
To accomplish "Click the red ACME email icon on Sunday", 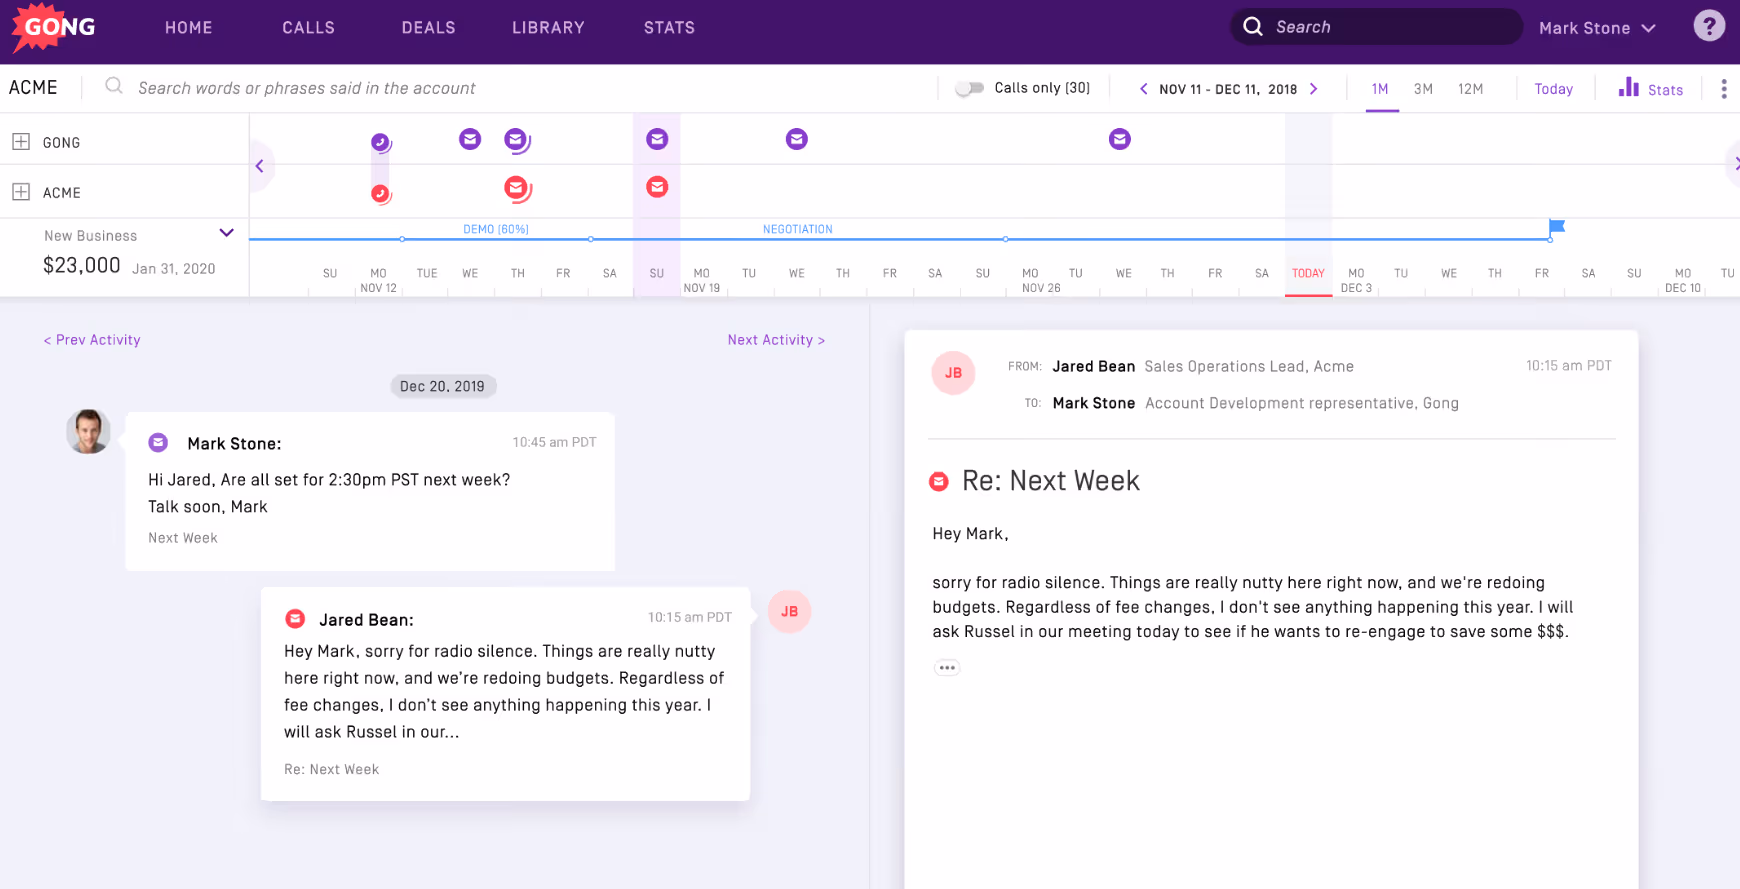I will pyautogui.click(x=657, y=187).
